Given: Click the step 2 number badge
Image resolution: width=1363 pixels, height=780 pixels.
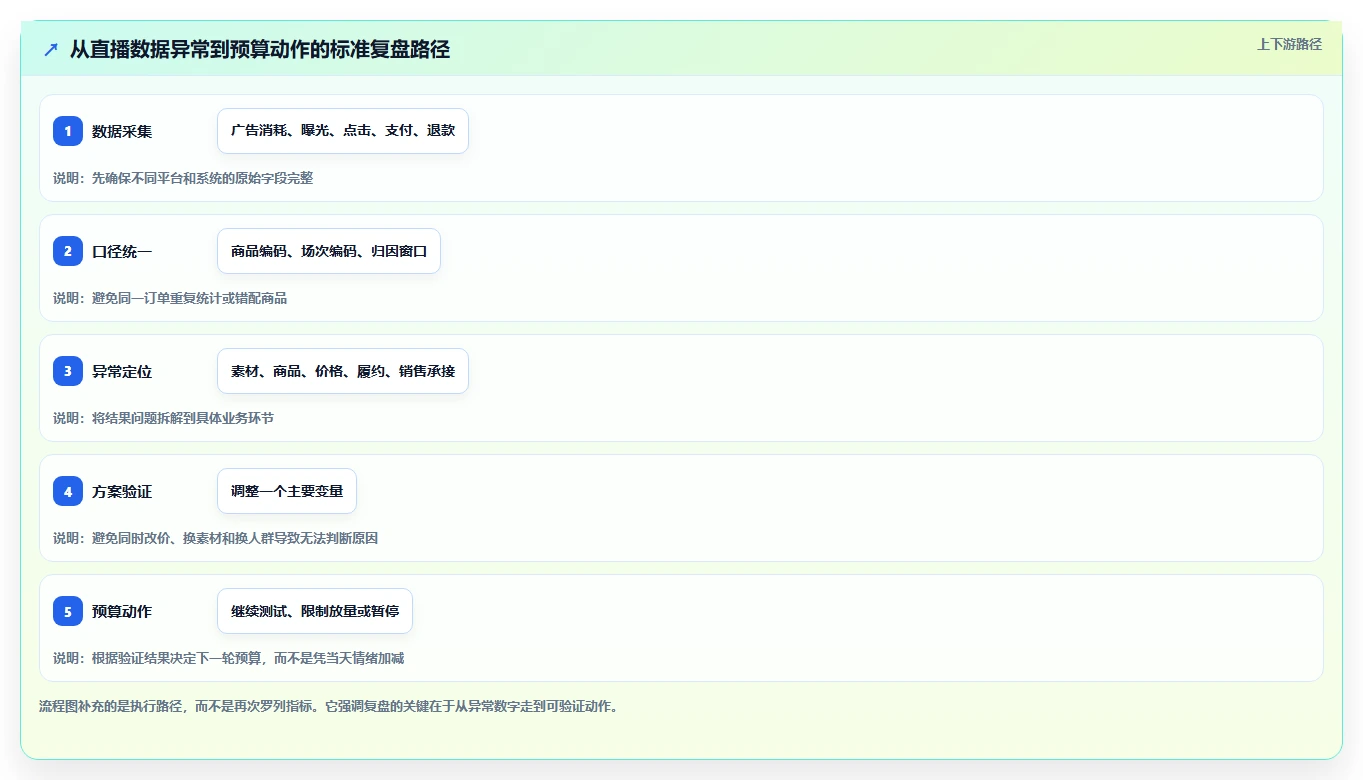Looking at the screenshot, I should coord(68,251).
